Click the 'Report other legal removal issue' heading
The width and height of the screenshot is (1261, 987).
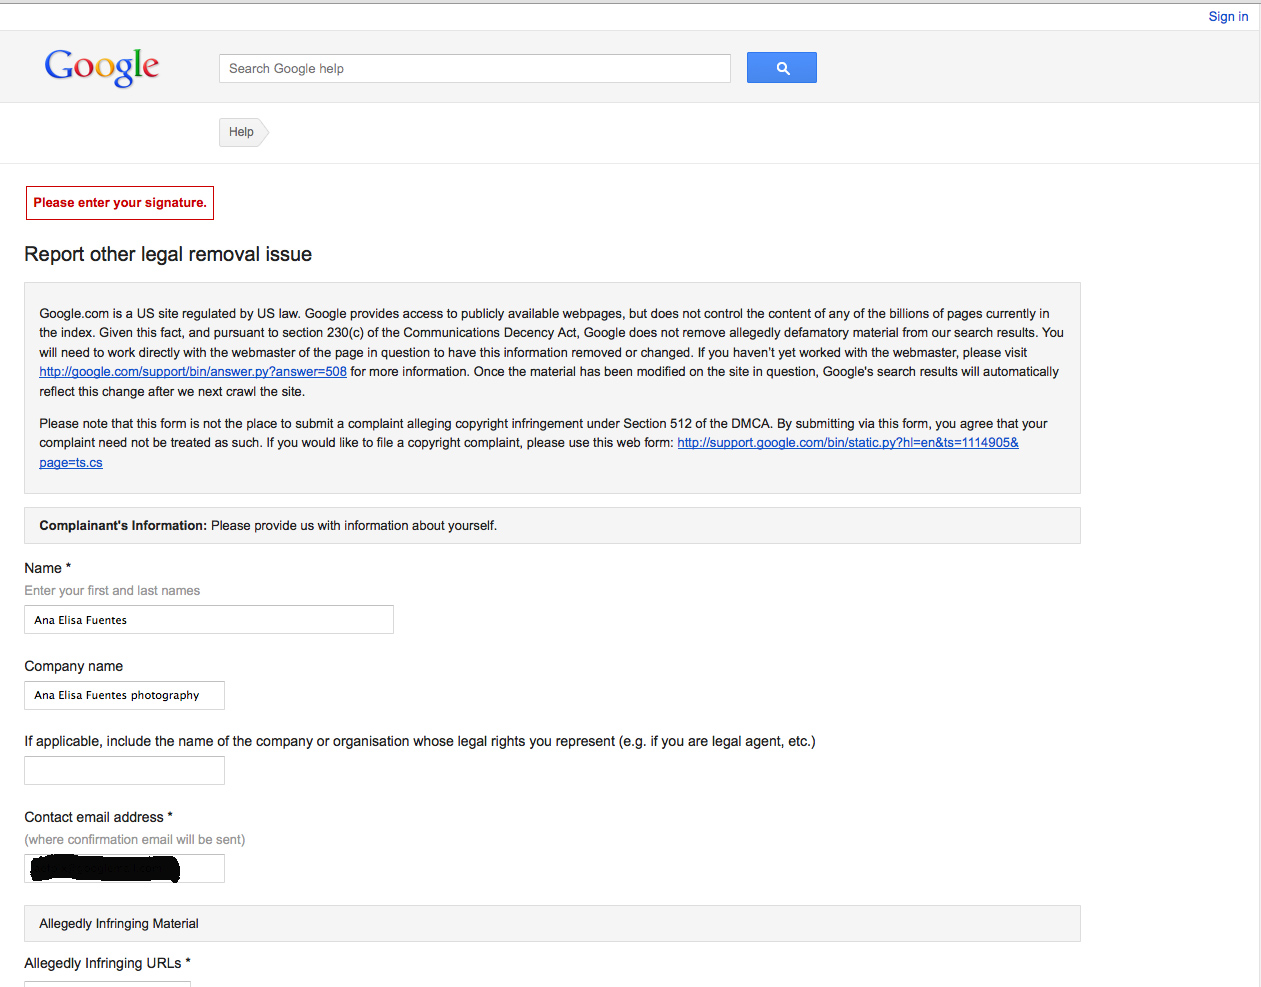click(168, 255)
